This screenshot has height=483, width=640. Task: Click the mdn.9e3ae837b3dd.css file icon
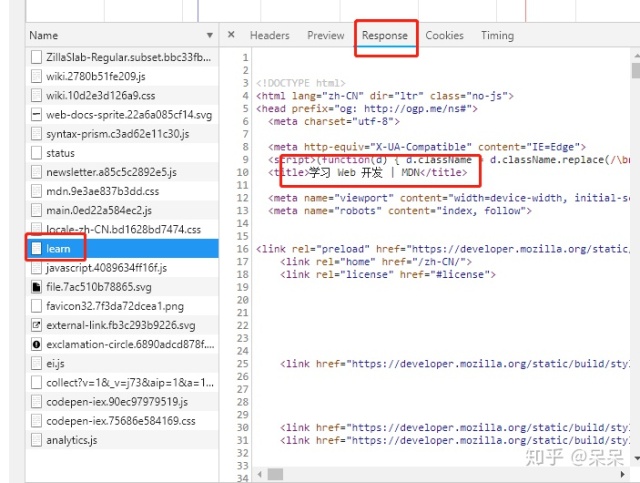coord(36,191)
